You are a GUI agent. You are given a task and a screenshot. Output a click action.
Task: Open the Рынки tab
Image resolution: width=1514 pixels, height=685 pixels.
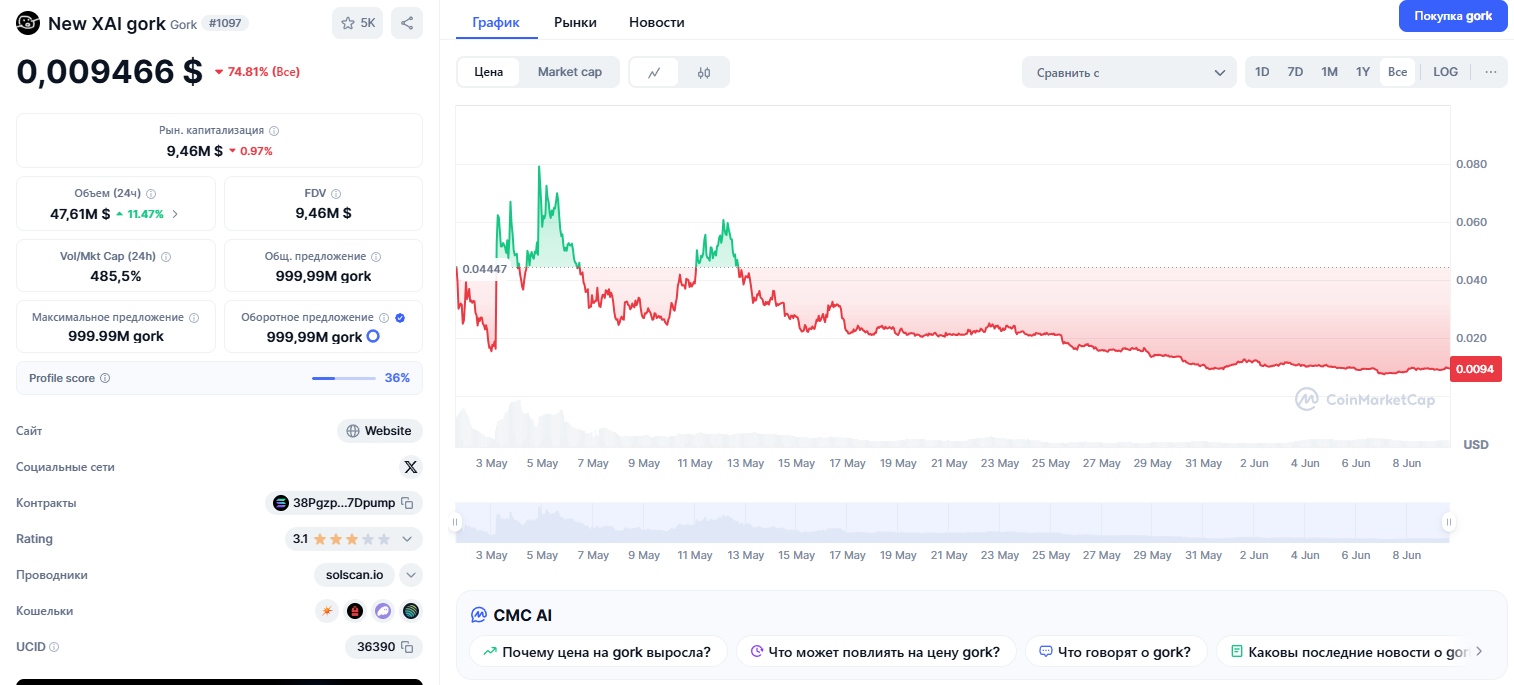(x=575, y=22)
